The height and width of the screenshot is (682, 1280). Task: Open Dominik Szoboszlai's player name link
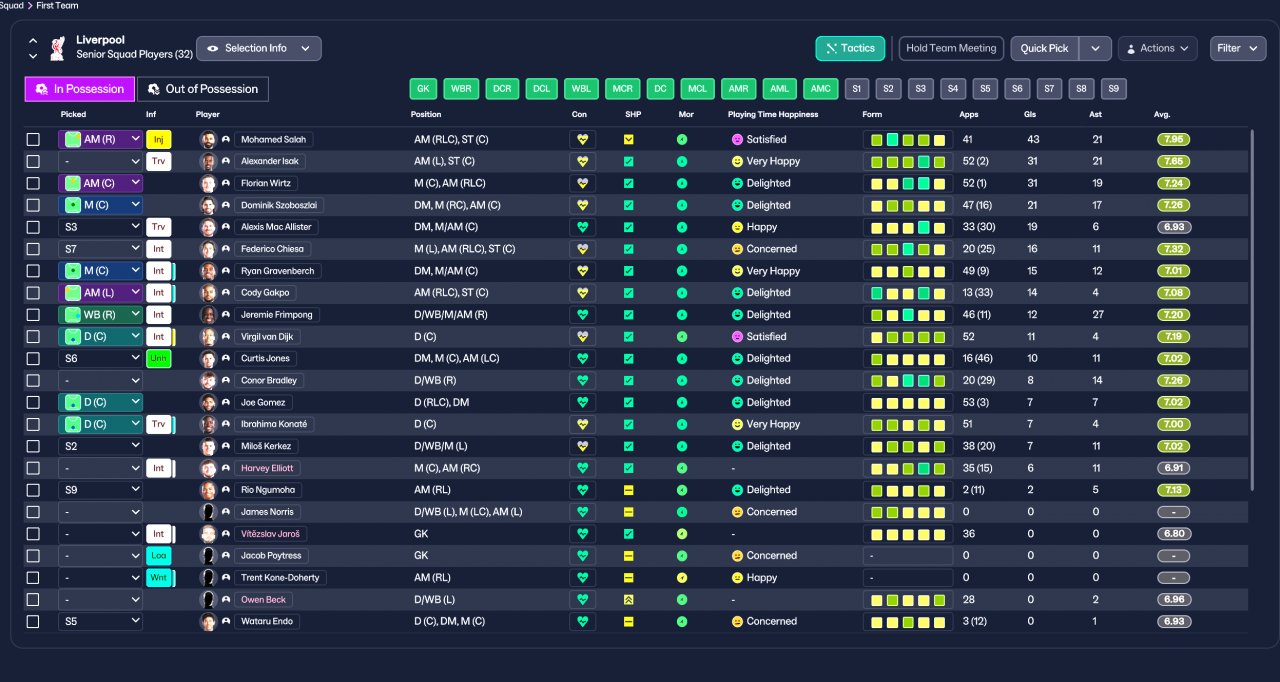pyautogui.click(x=279, y=205)
